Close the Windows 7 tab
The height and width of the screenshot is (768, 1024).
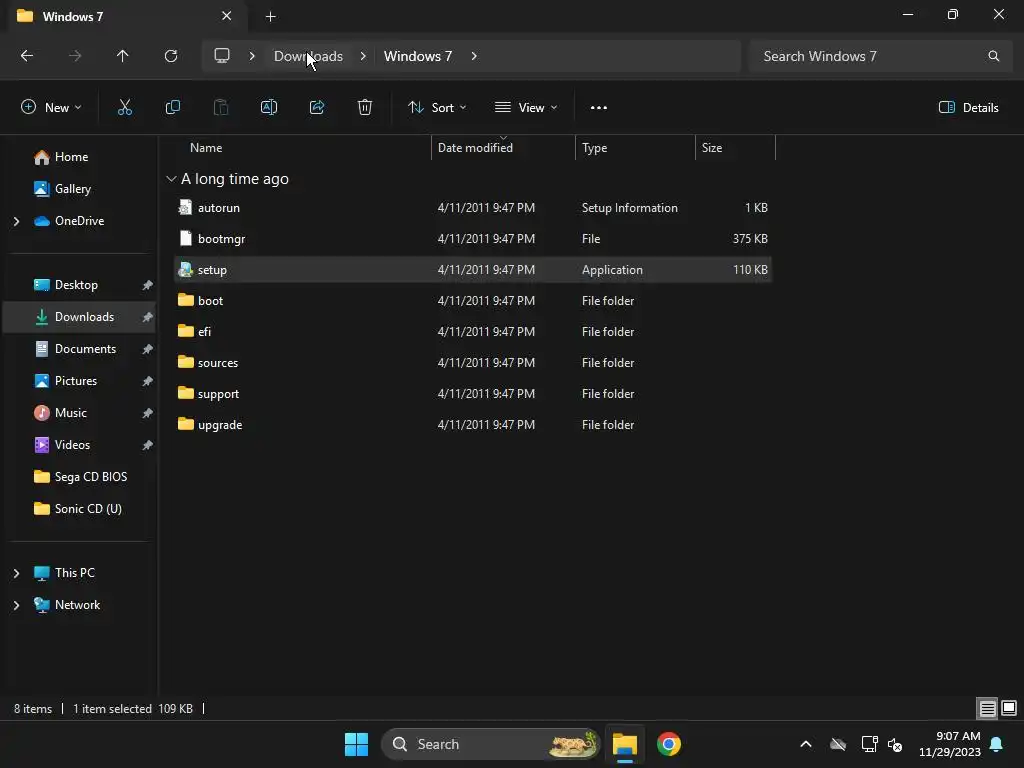pyautogui.click(x=227, y=16)
